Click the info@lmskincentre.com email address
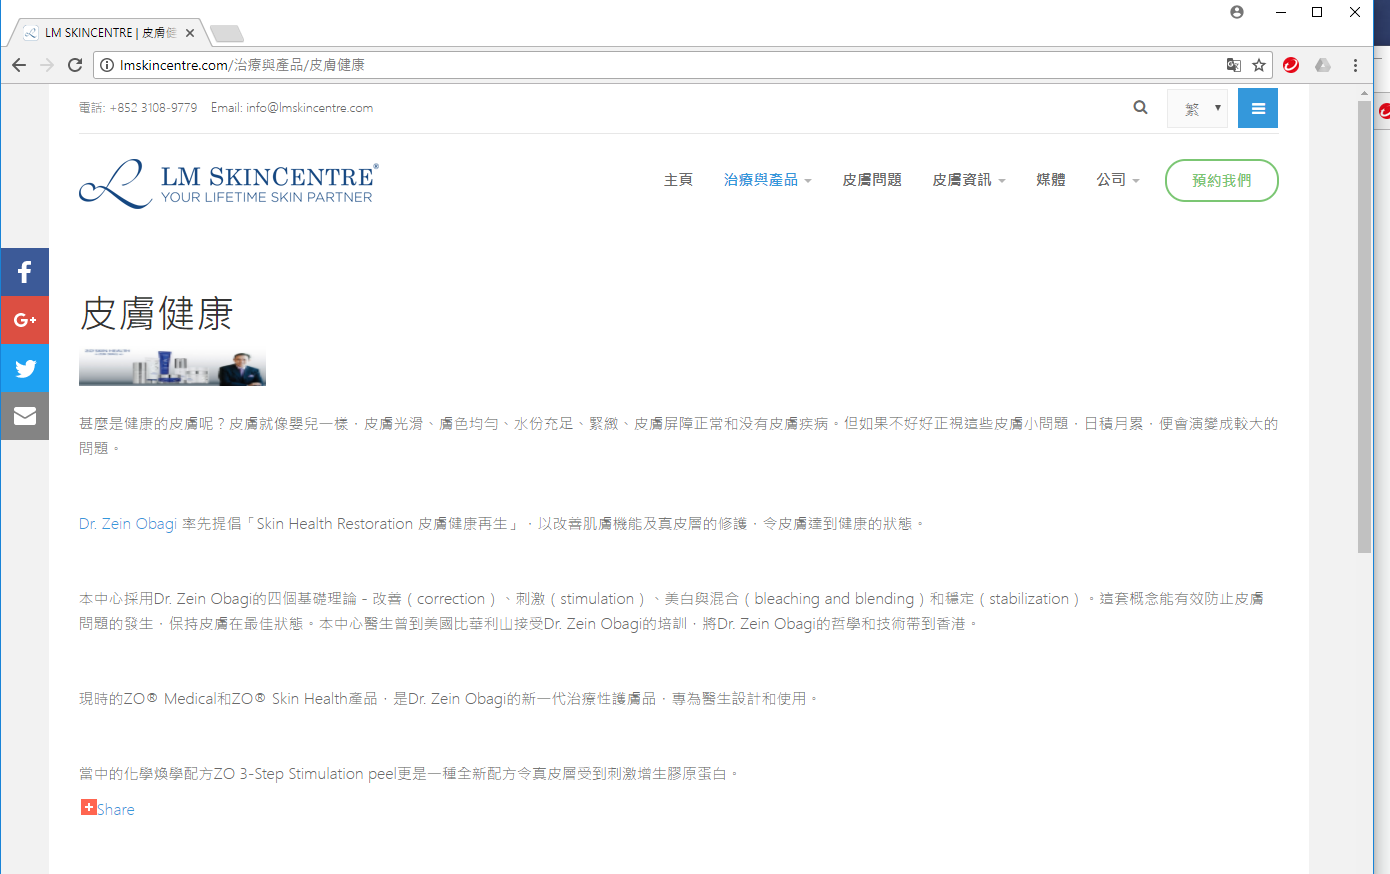The image size is (1390, 874). pos(309,108)
